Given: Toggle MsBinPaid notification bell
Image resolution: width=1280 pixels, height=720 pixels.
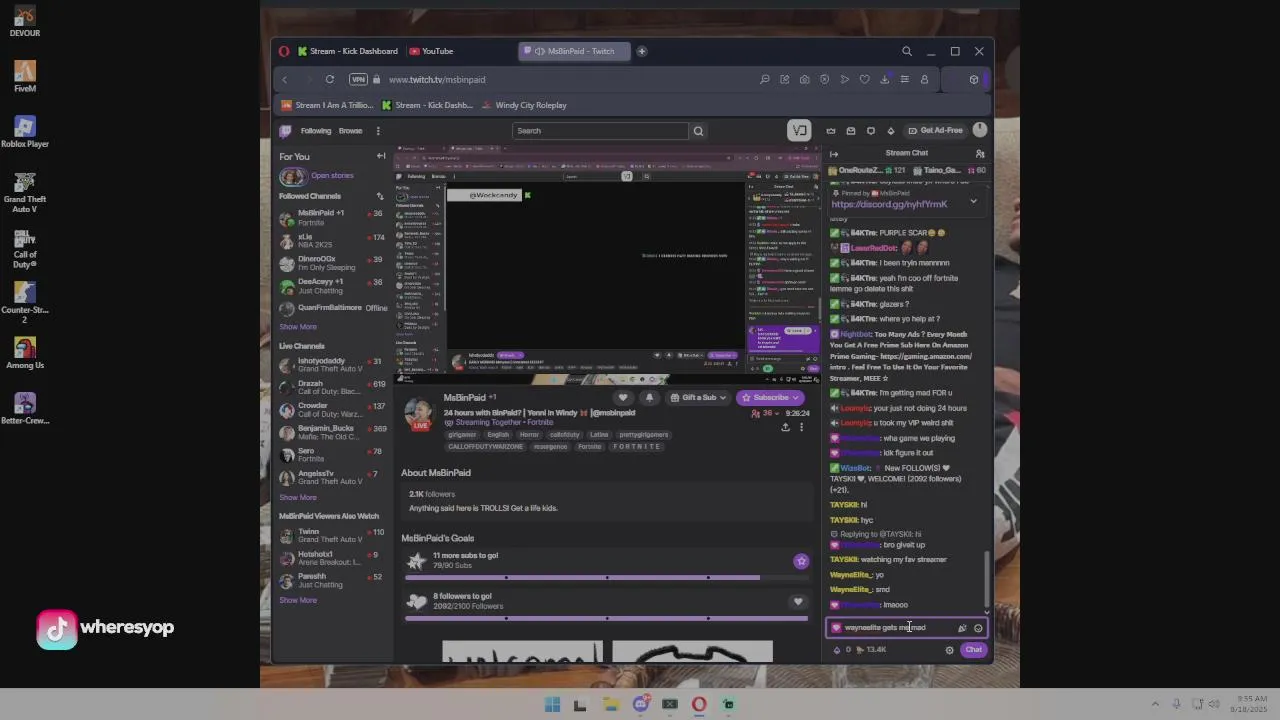Looking at the screenshot, I should (x=649, y=398).
